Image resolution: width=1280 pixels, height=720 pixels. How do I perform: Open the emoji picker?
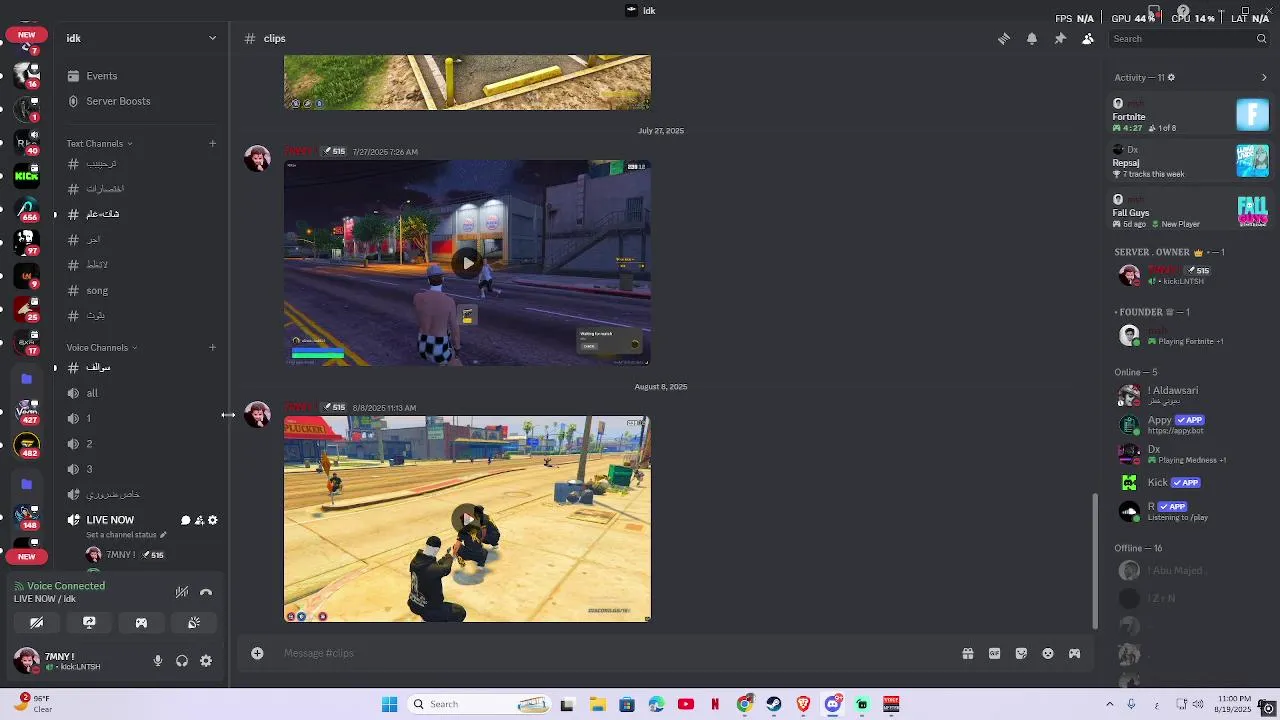[1048, 653]
